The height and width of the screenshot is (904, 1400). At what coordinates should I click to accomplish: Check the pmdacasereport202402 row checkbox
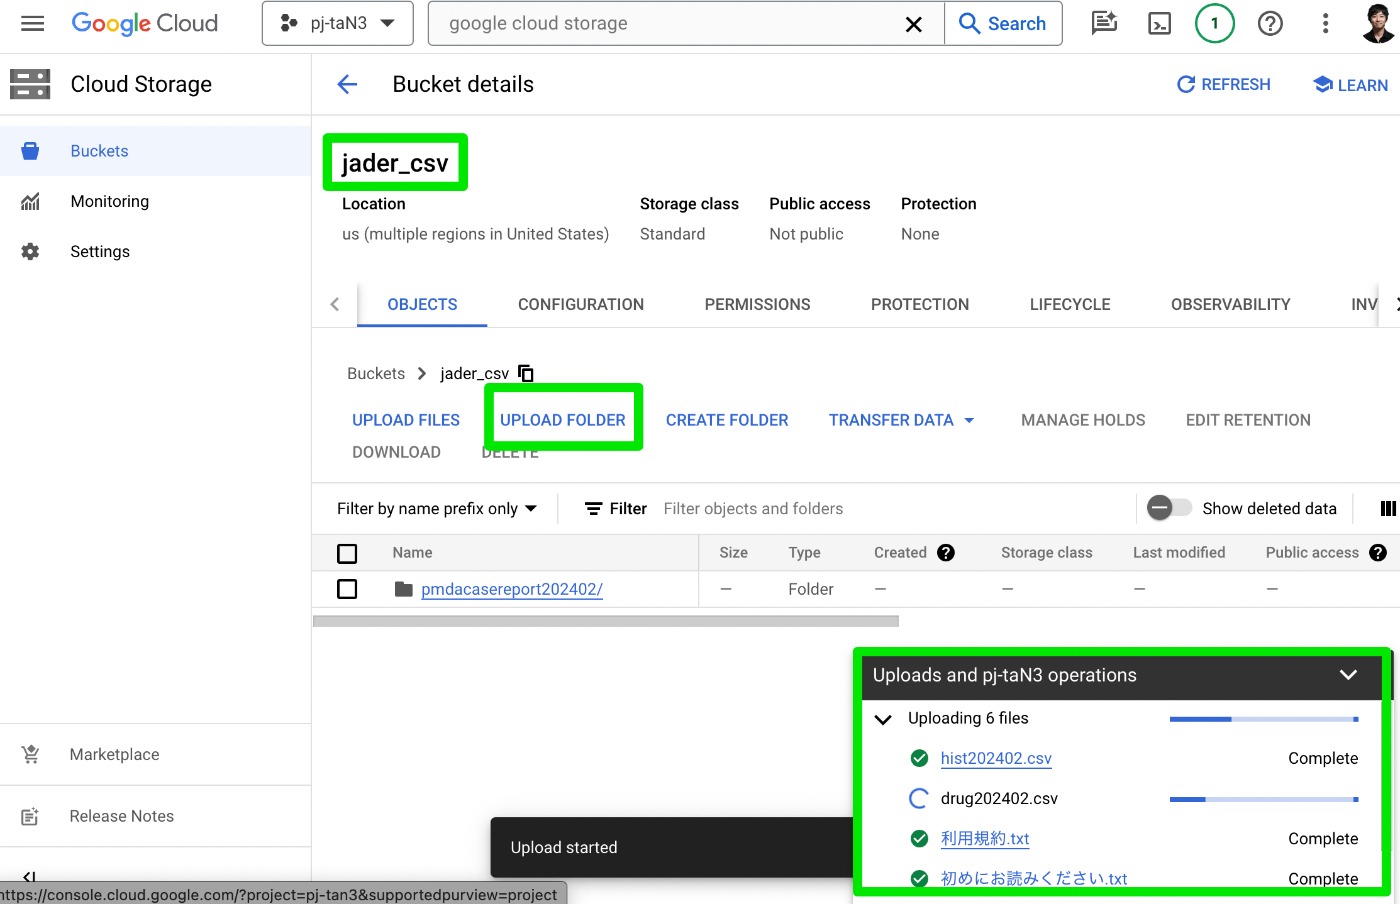(x=347, y=589)
